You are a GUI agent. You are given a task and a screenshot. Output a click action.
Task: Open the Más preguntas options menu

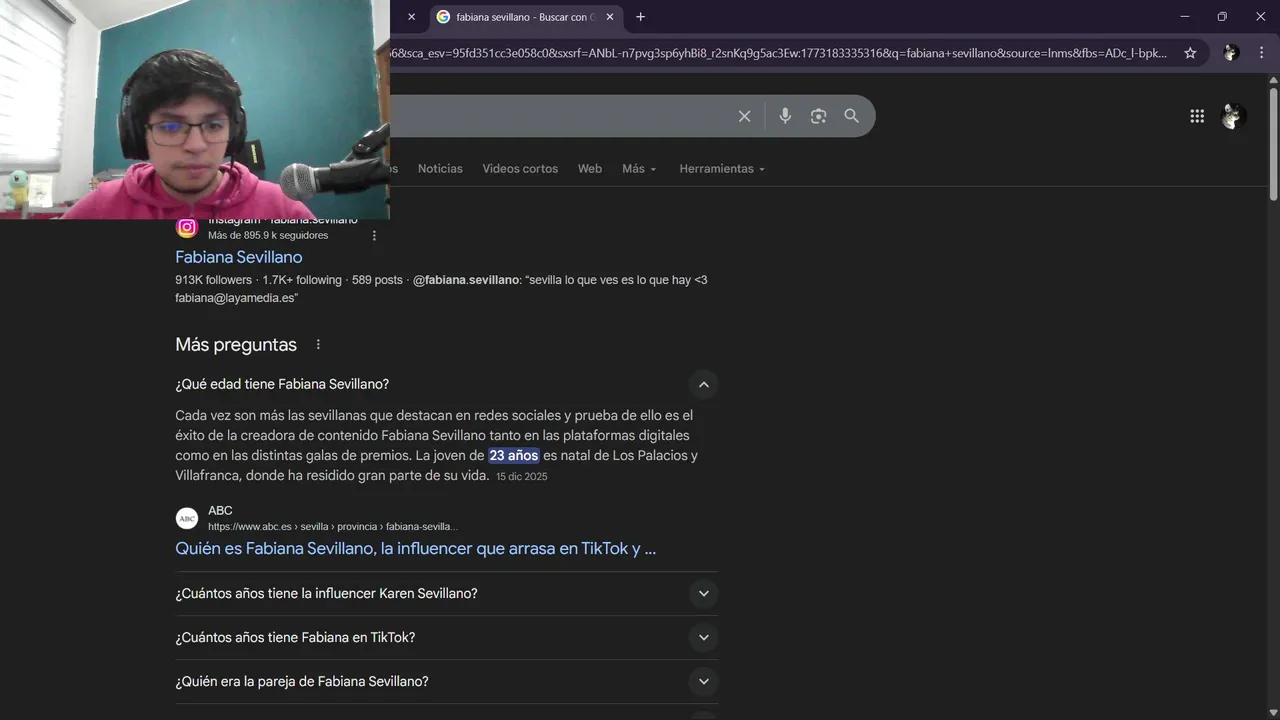pos(318,345)
